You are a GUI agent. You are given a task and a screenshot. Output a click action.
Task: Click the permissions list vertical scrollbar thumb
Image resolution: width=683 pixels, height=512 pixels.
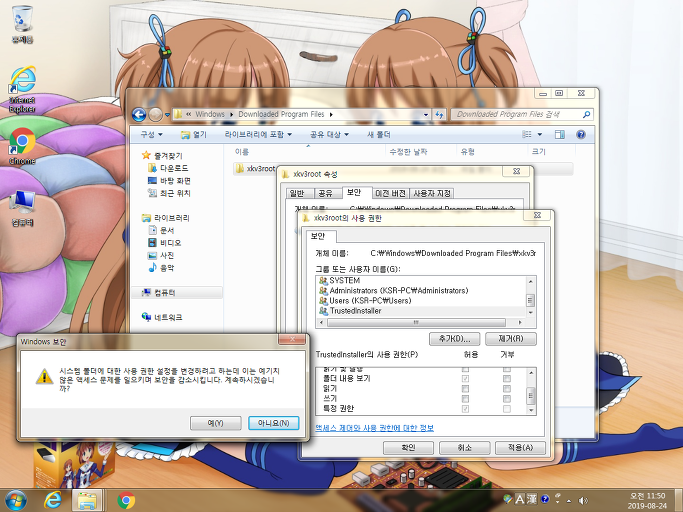(x=531, y=396)
